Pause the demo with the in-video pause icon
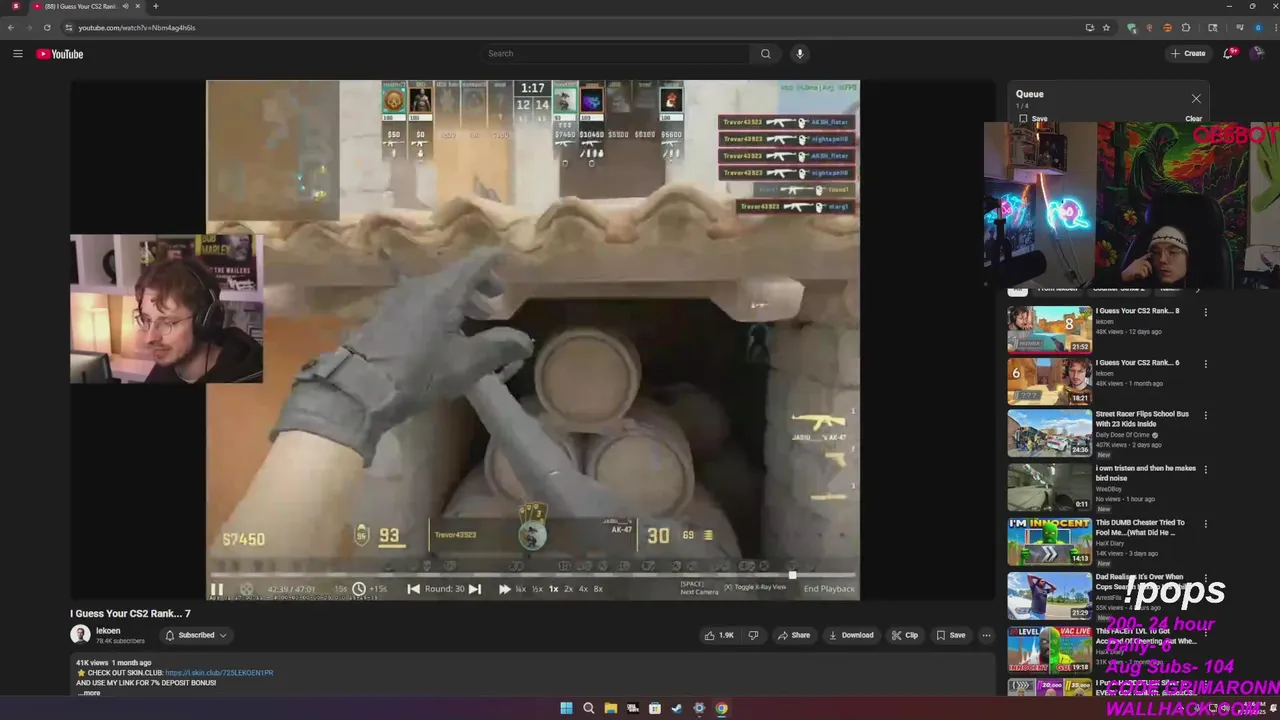 (216, 589)
